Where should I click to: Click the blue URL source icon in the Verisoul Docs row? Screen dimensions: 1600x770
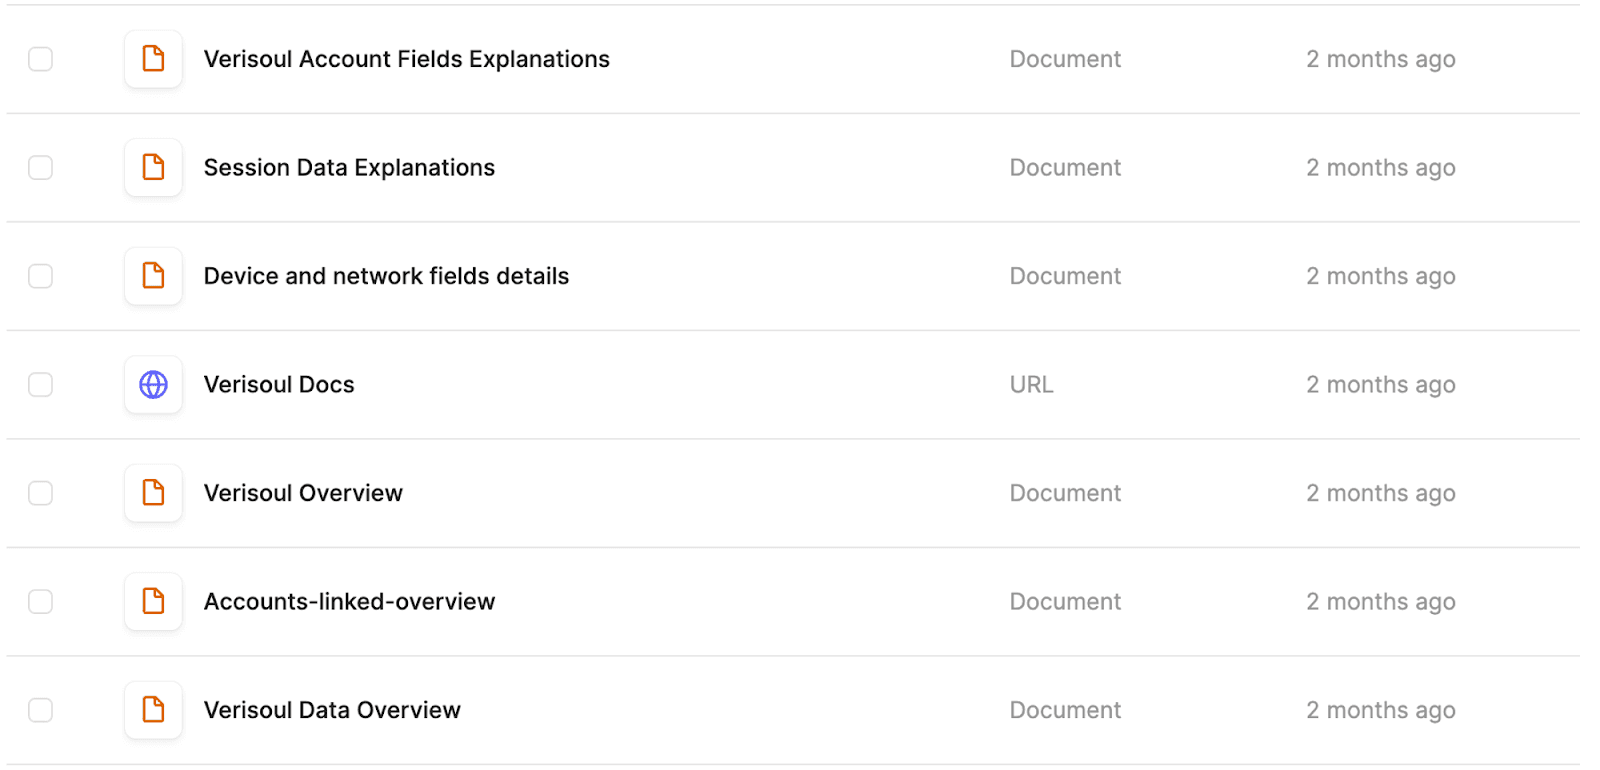[x=152, y=384]
